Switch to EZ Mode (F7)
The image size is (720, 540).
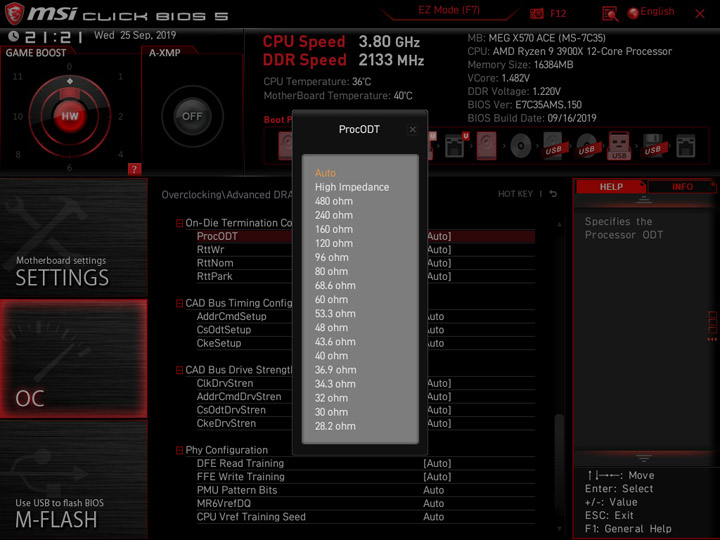[449, 10]
